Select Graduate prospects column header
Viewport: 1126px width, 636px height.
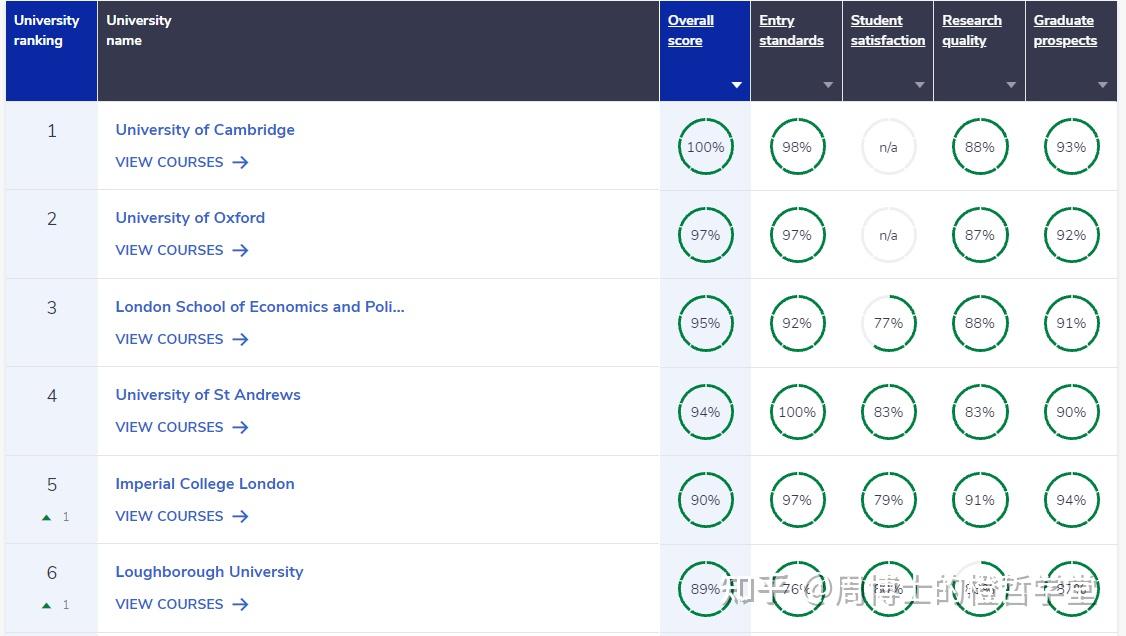1065,30
